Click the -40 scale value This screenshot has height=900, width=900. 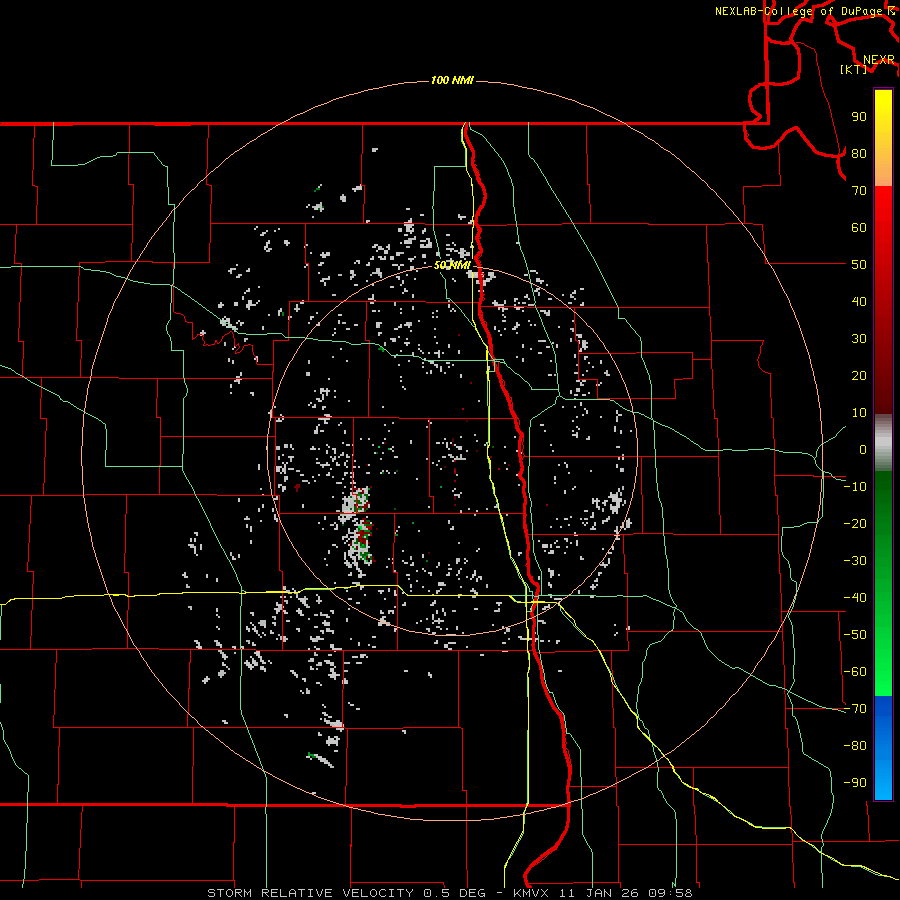(x=855, y=598)
